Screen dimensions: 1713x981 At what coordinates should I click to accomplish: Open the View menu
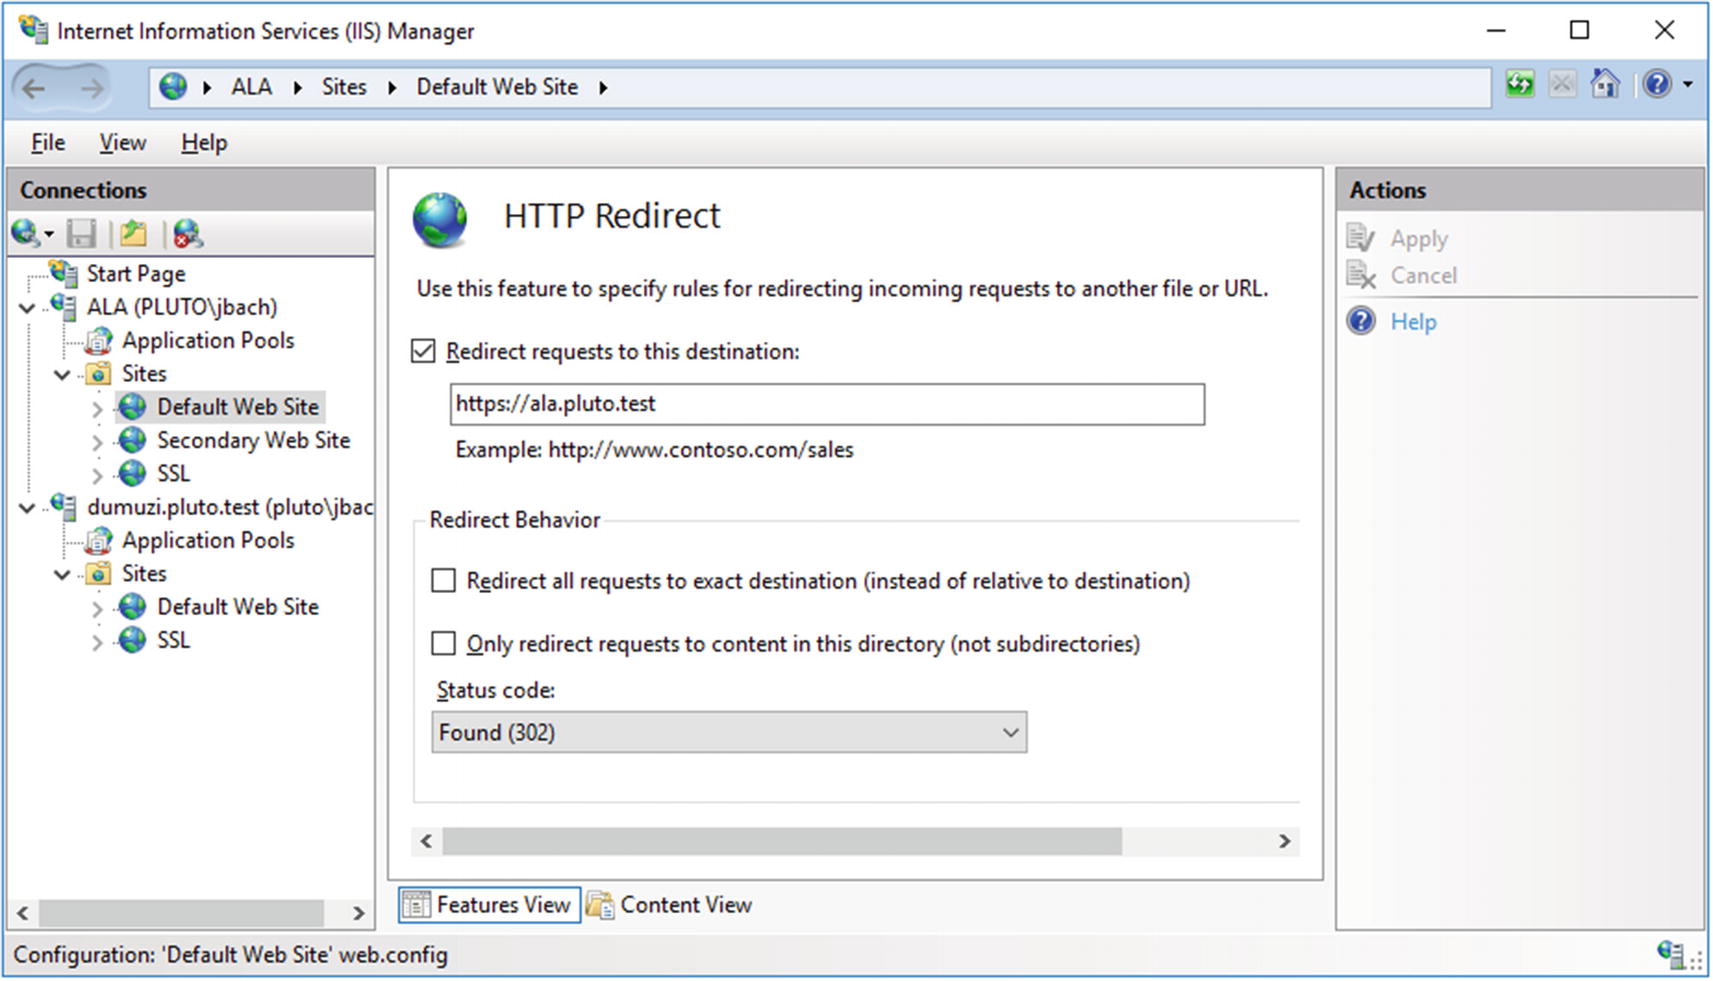click(x=122, y=142)
